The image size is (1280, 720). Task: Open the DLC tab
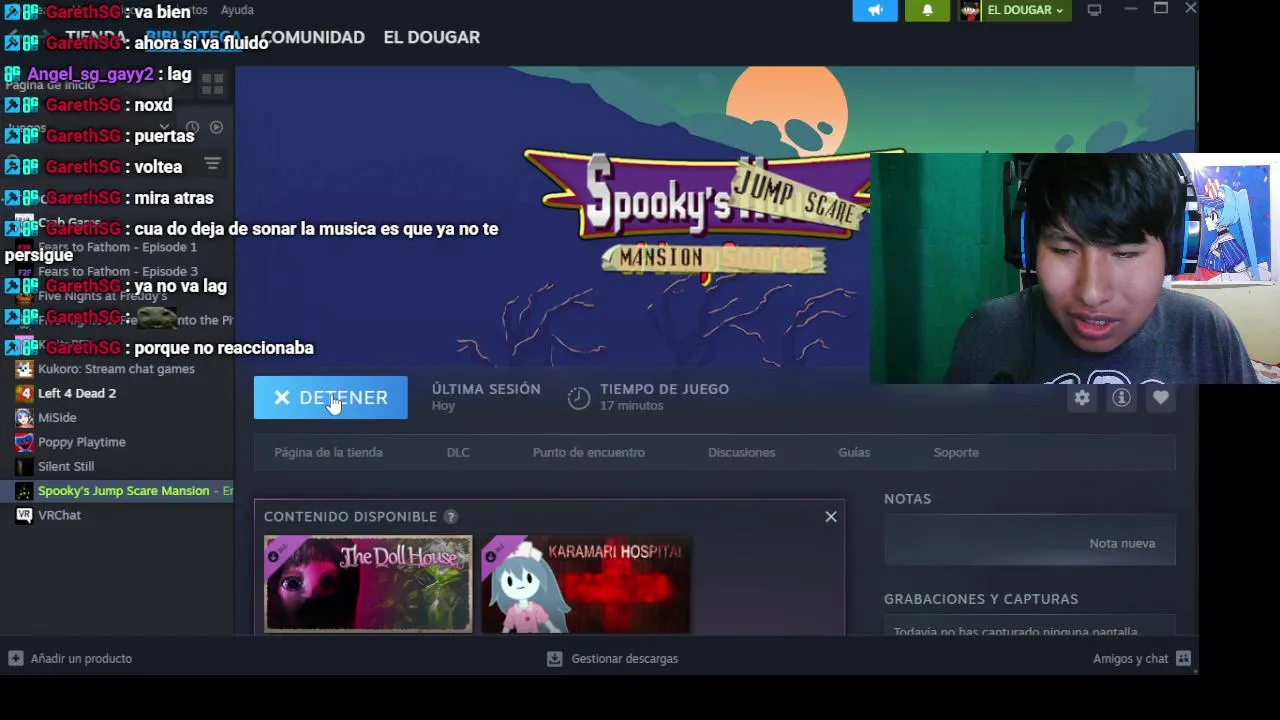coord(458,452)
